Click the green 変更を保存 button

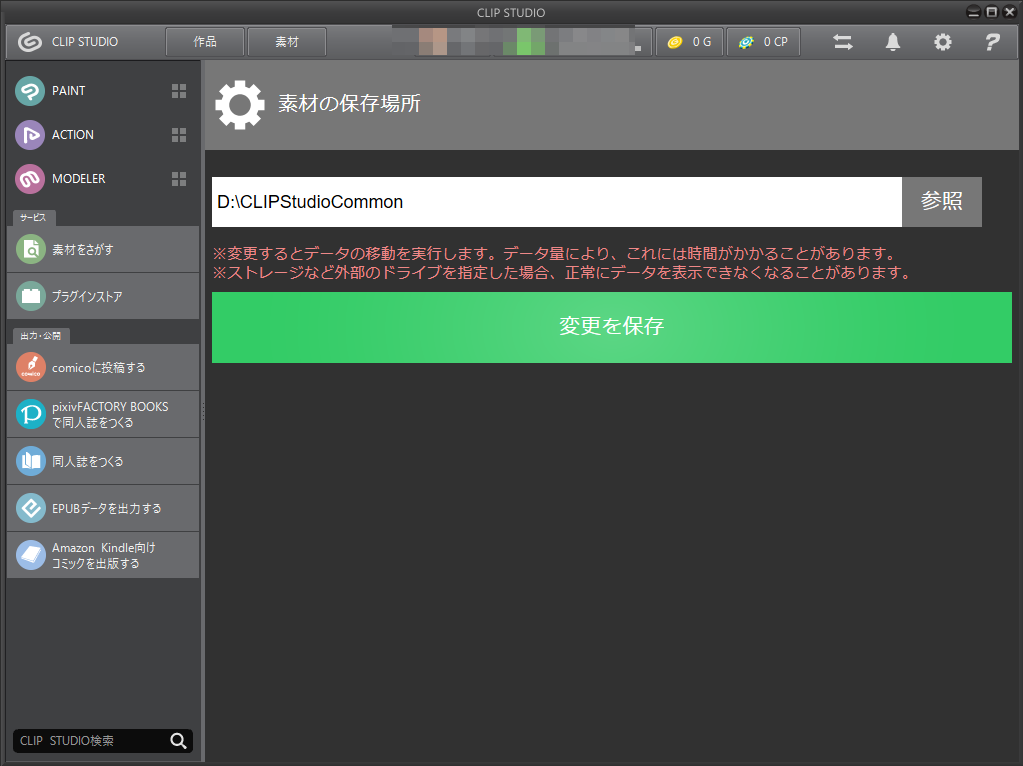[611, 327]
